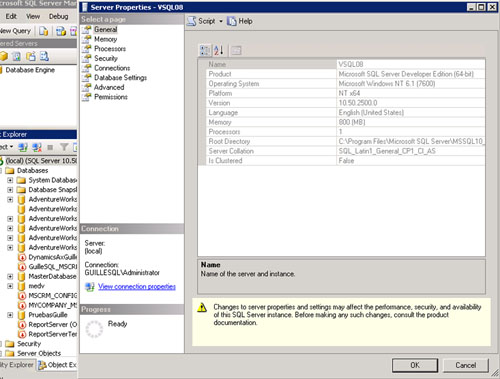Select the Security folder in Object Explorer
500x379 pixels.
click(x=29, y=344)
